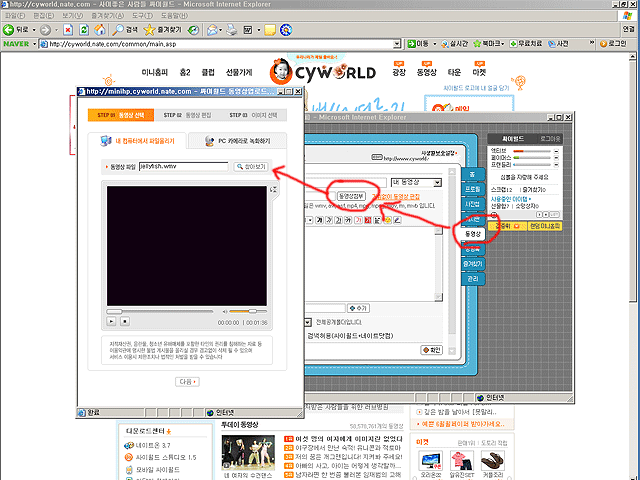The width and height of the screenshot is (640, 480).
Task: Click the browse file button beside jellyfish.wmv
Action: click(251, 167)
